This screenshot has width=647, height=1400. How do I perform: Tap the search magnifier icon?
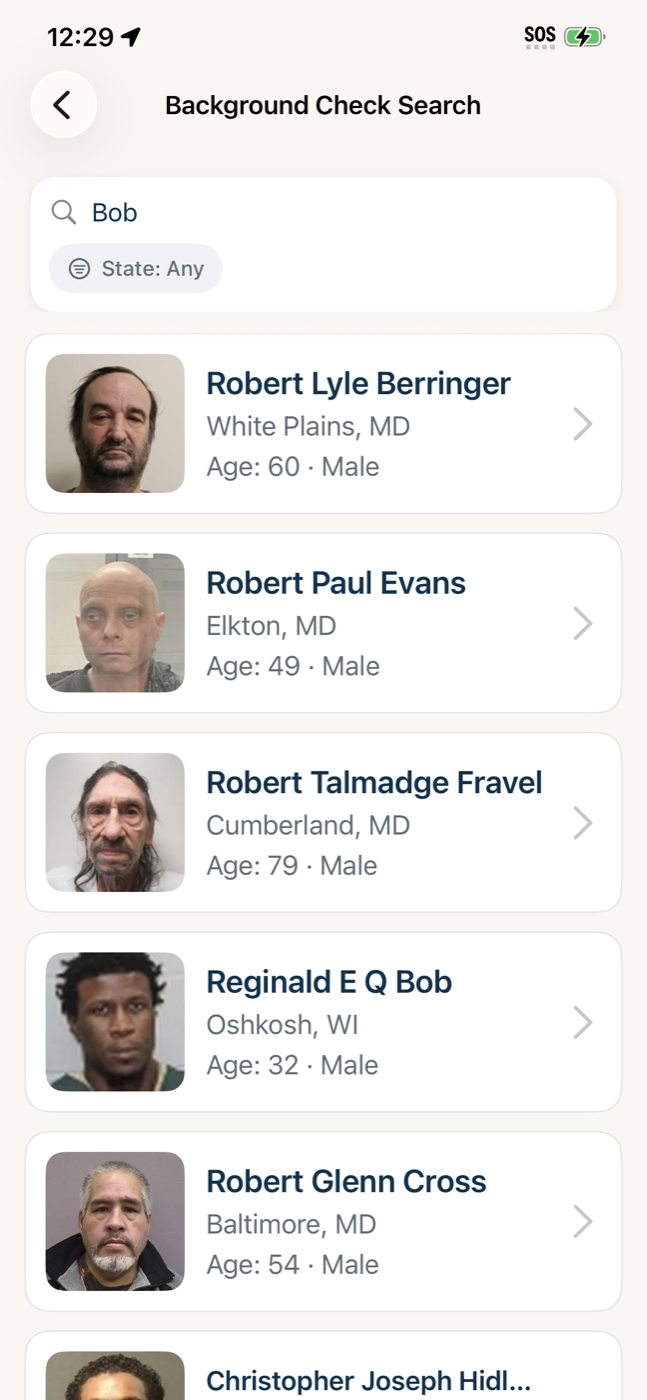click(64, 212)
